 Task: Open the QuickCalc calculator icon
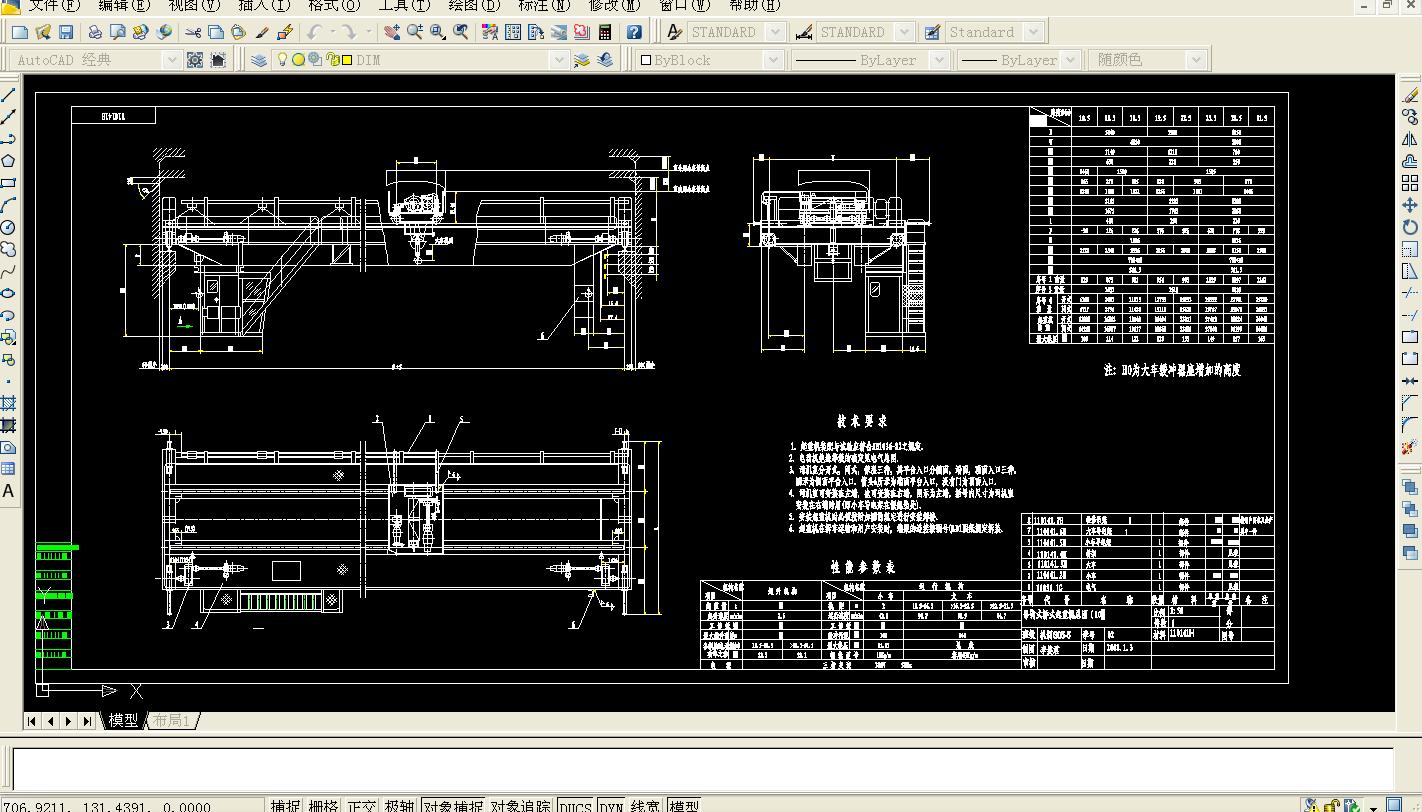coord(605,32)
